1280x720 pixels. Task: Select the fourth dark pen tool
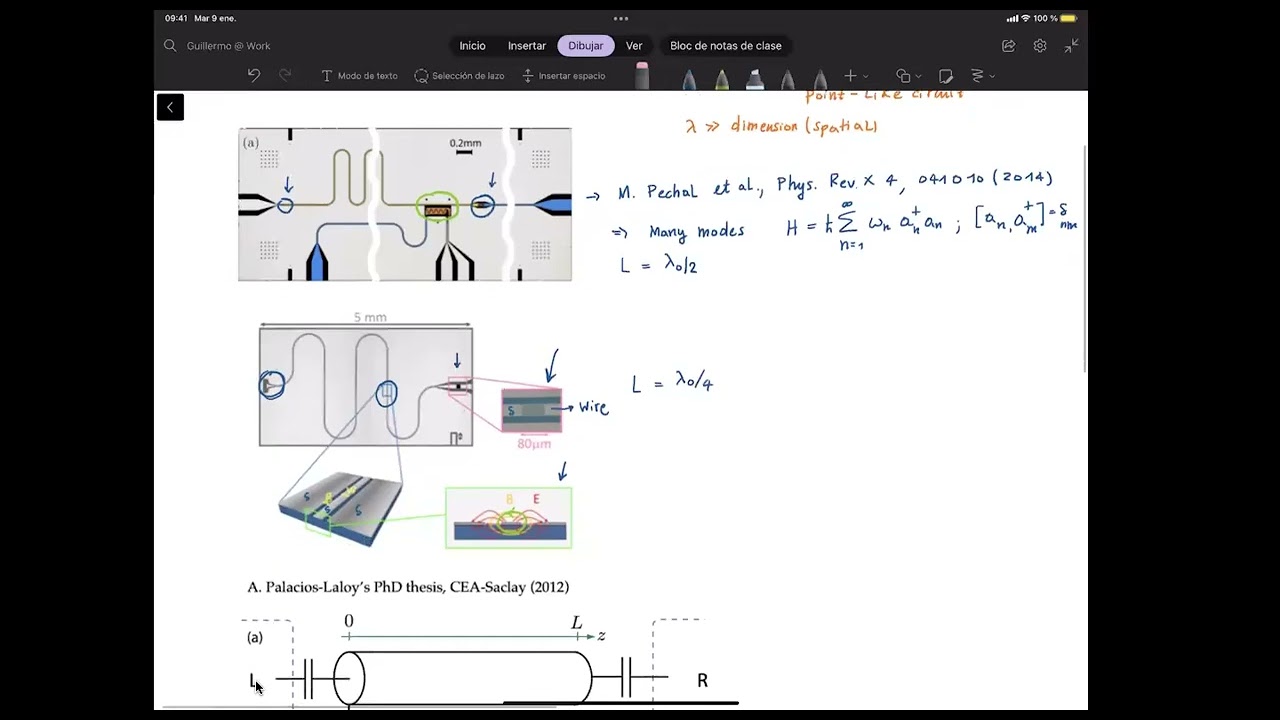click(x=788, y=78)
